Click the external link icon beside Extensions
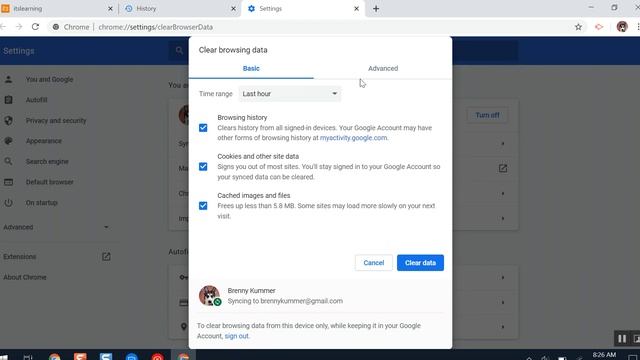Image resolution: width=640 pixels, height=360 pixels. (x=106, y=257)
